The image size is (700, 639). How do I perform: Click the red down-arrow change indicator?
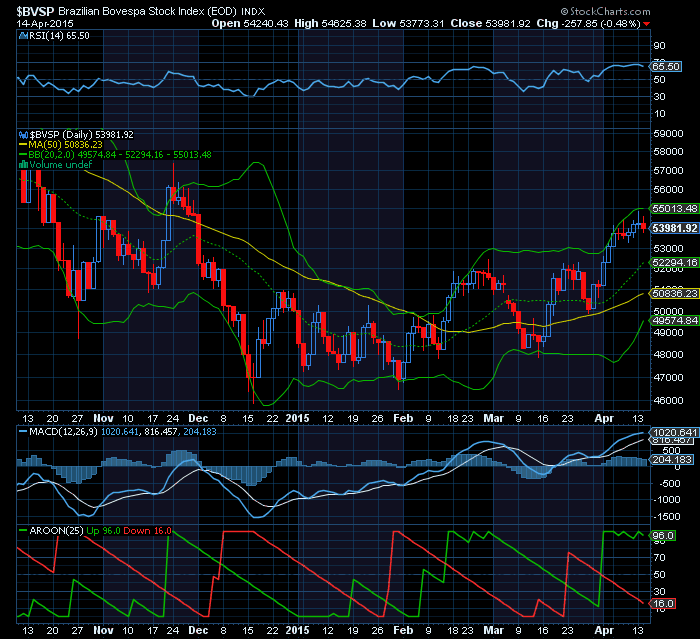pos(647,24)
